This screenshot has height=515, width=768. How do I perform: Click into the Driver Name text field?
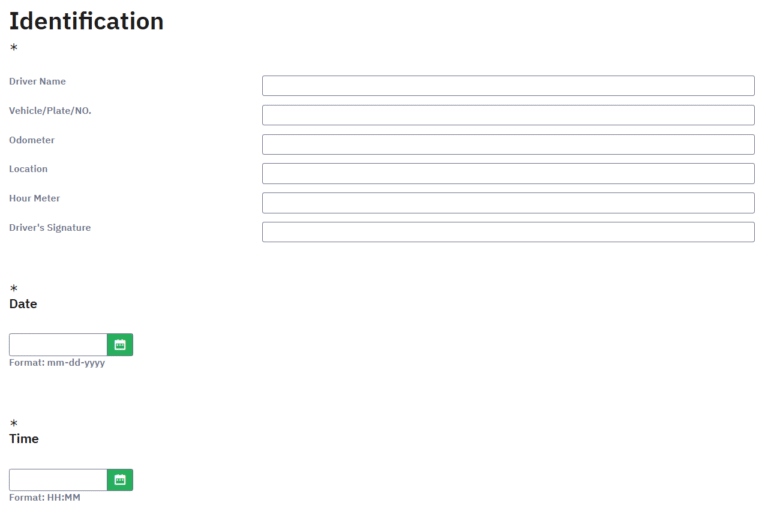pyautogui.click(x=508, y=86)
